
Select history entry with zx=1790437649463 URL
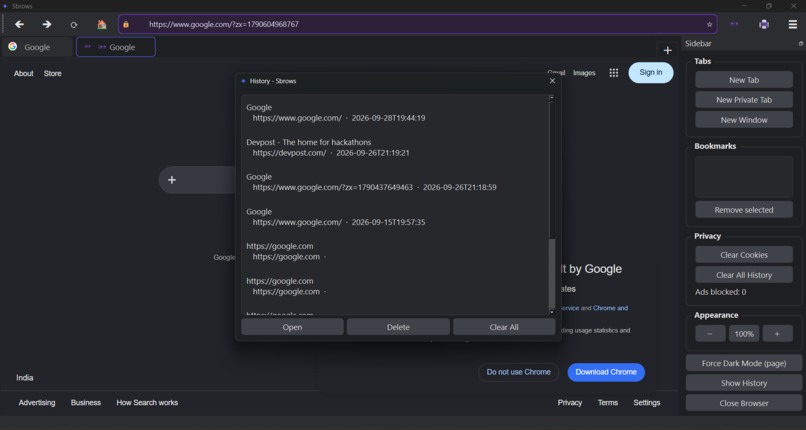(x=395, y=182)
